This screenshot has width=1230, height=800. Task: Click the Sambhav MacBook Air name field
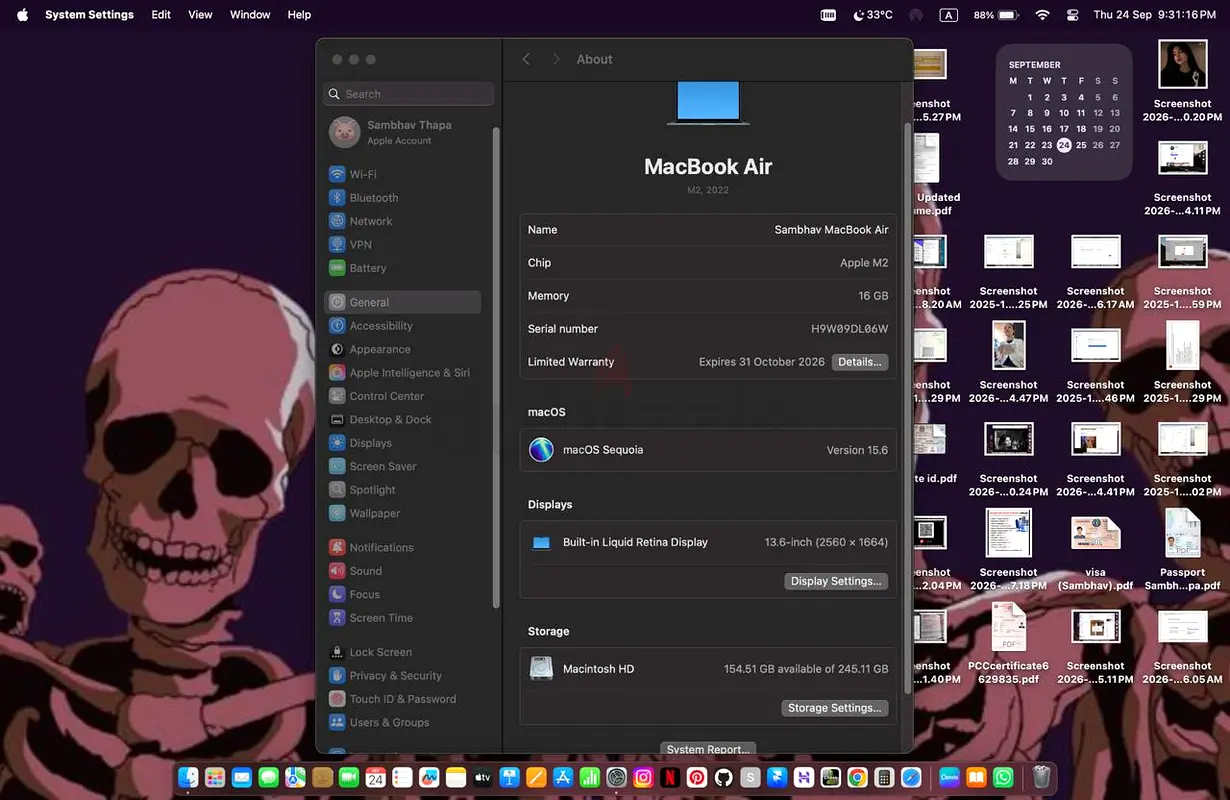[x=831, y=230]
